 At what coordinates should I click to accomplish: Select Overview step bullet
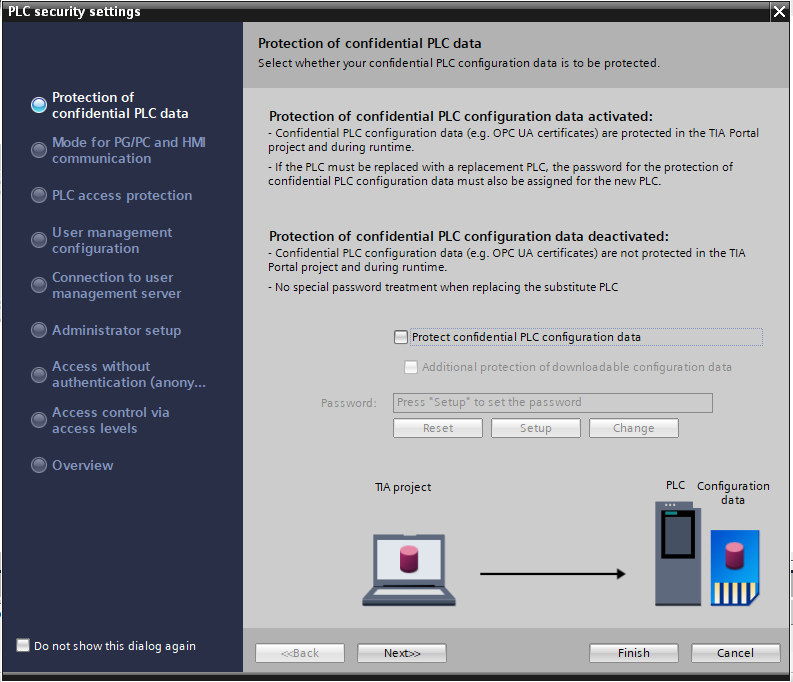pos(39,465)
